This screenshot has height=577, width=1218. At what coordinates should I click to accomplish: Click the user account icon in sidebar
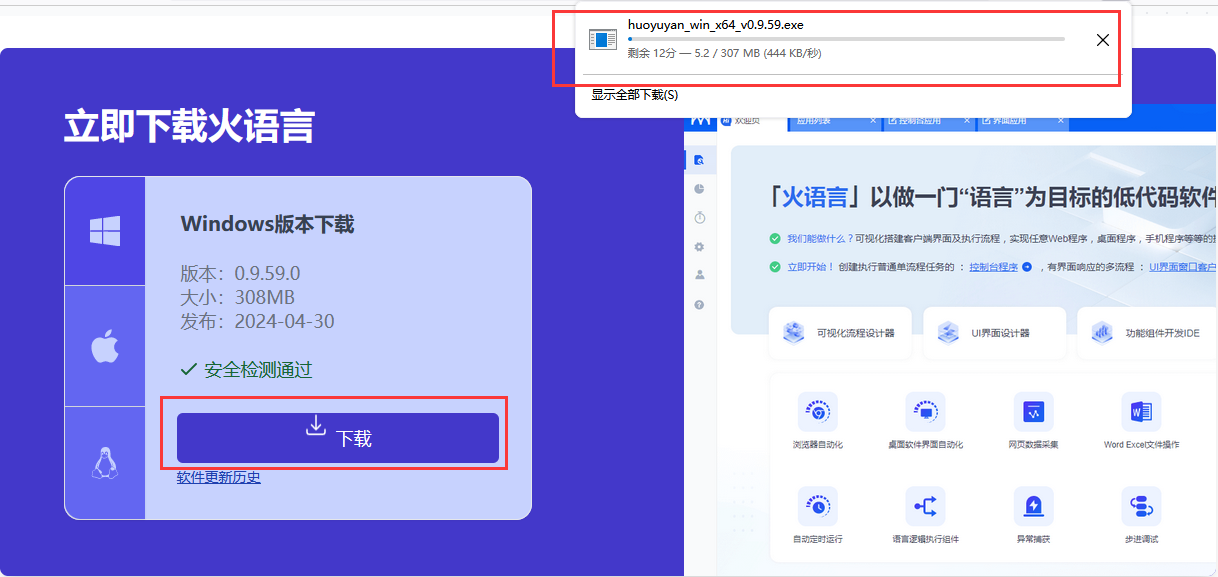tap(699, 276)
